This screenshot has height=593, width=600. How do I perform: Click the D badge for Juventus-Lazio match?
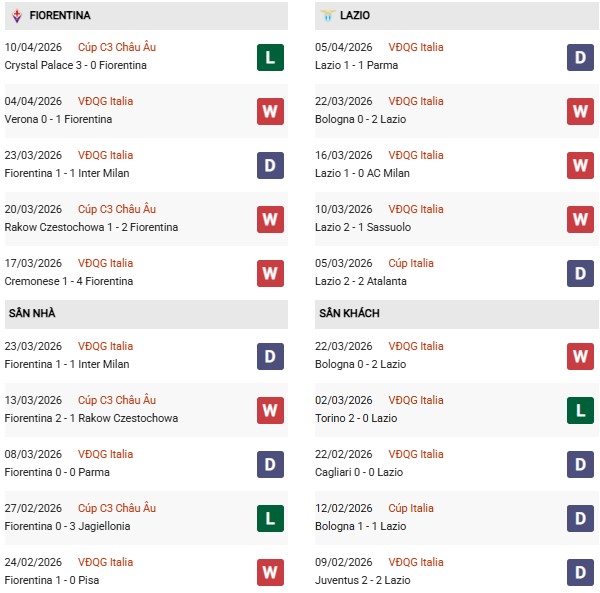click(581, 572)
